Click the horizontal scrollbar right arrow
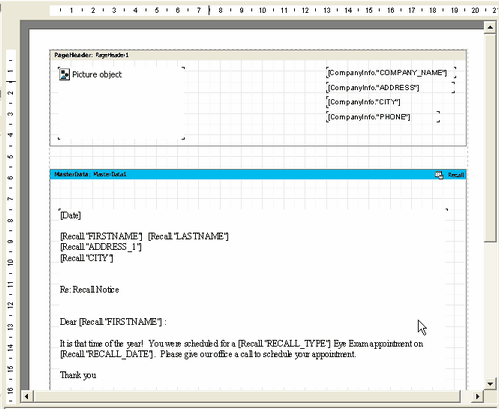This screenshot has width=499, height=409. pyautogui.click(x=477, y=396)
